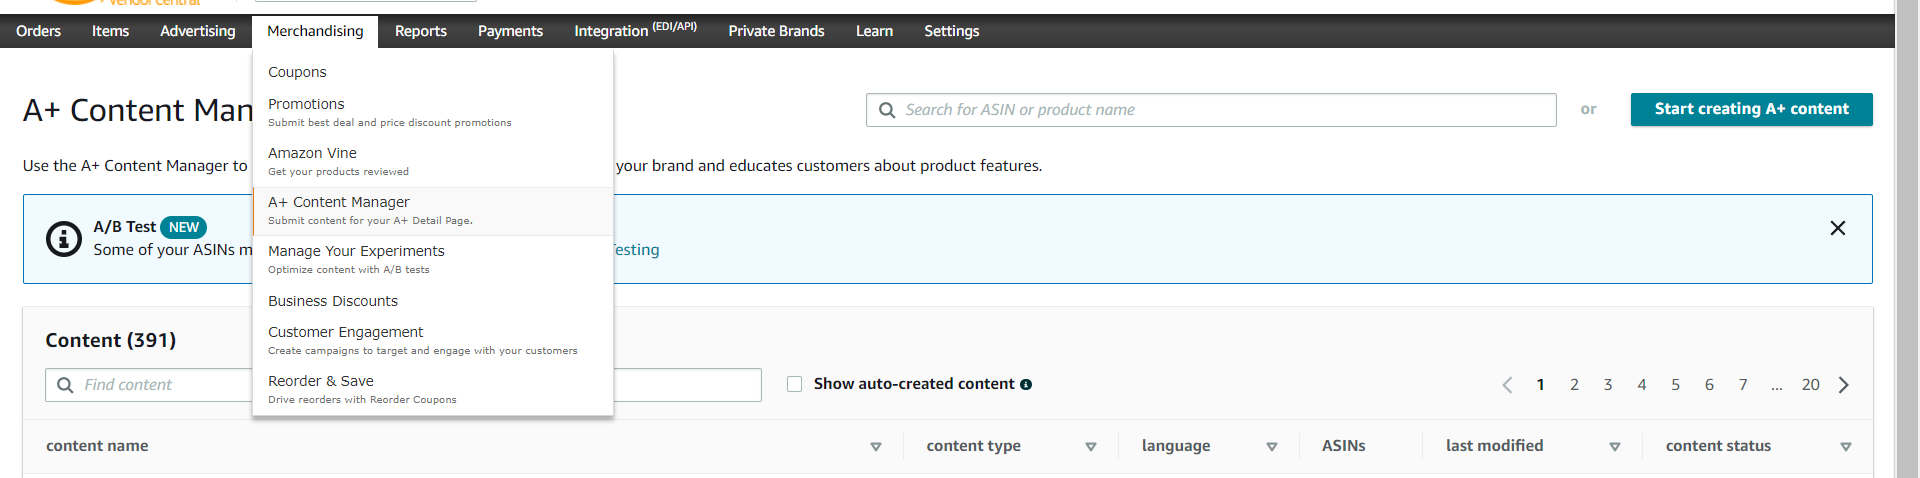Go to page 7 of content list
The image size is (1920, 478).
(x=1743, y=385)
